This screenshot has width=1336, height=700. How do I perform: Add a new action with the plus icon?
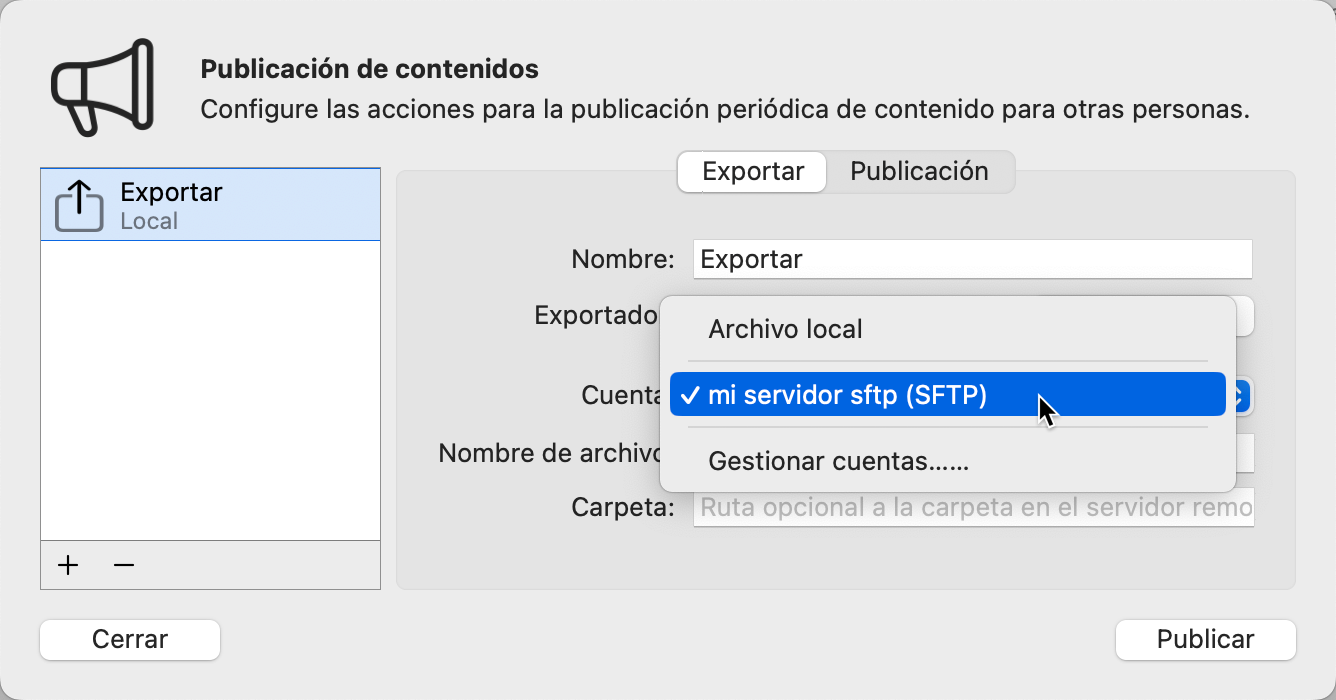point(67,565)
